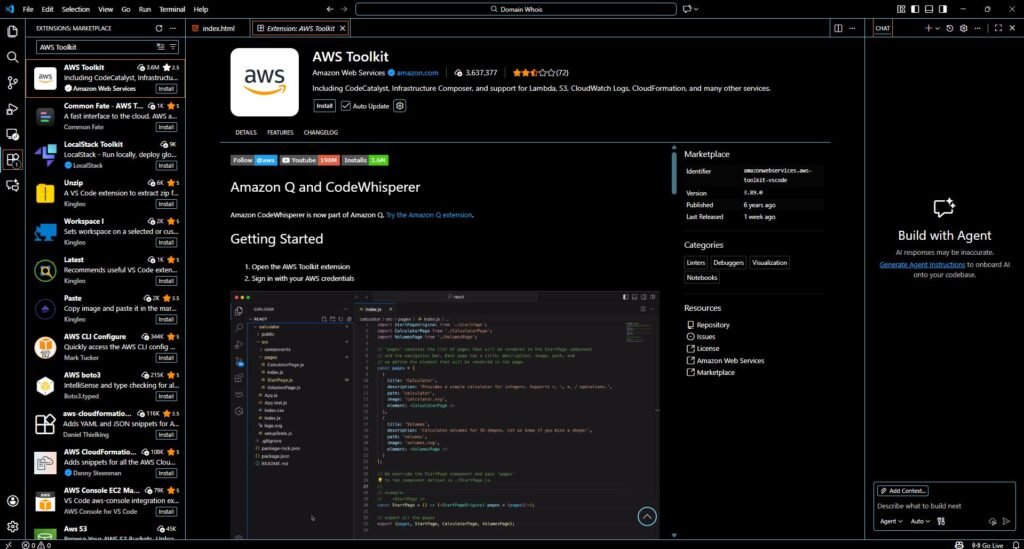Toggle primary side bar visibility
1024x549 pixels.
coord(915,9)
